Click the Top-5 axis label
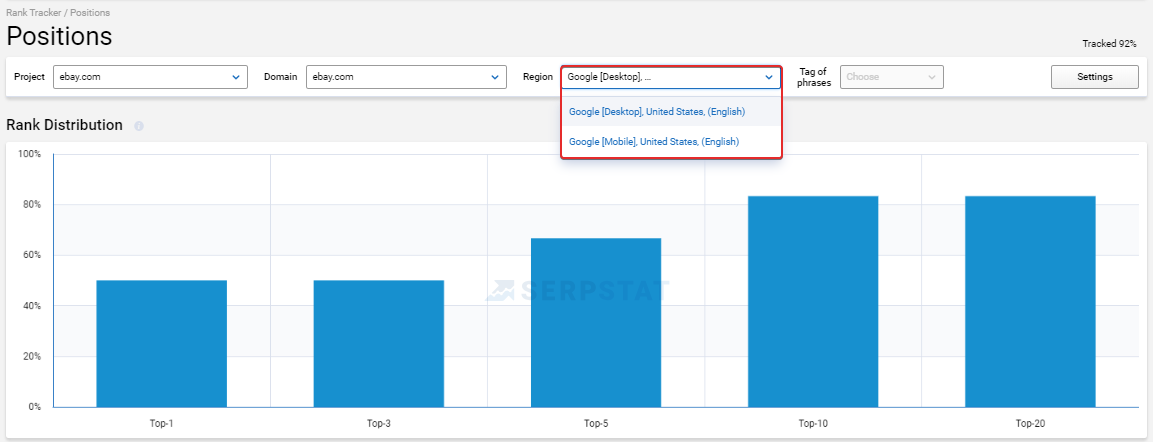Viewport: 1153px width, 442px height. (596, 424)
